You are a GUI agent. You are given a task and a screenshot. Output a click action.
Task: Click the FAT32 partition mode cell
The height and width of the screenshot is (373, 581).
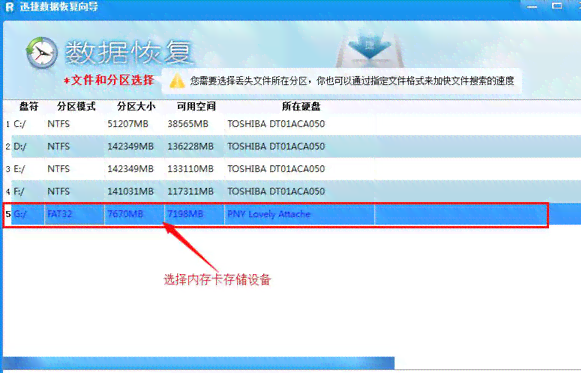coord(60,214)
